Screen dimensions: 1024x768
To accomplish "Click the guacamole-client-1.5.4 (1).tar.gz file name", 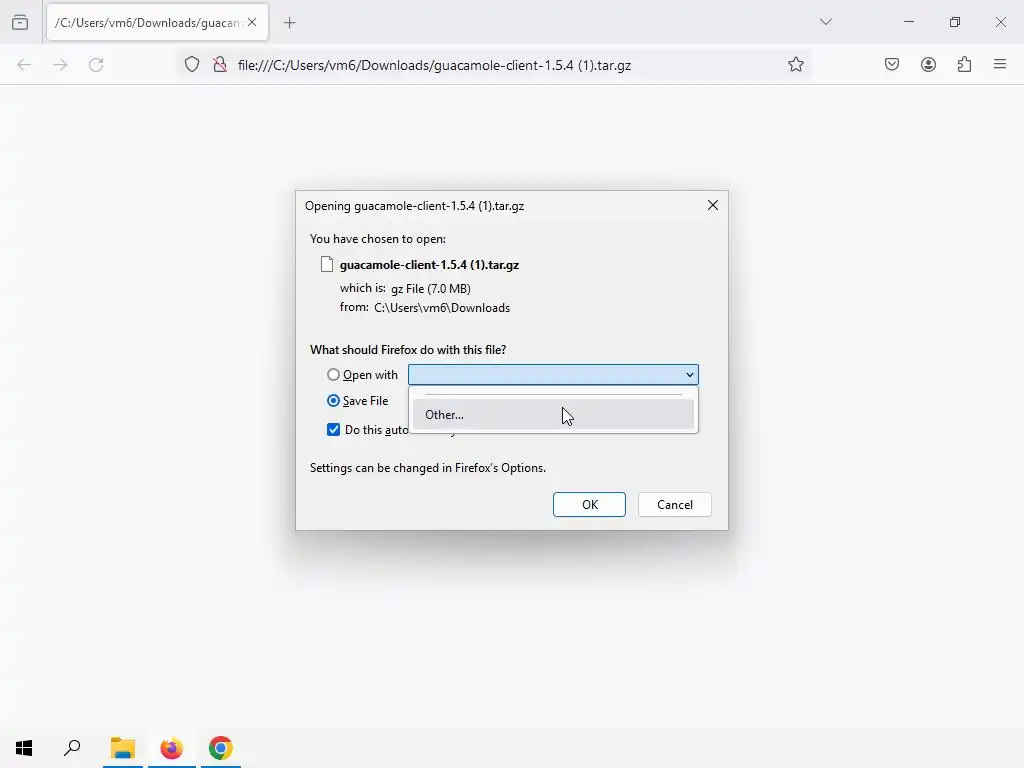I will click(429, 265).
